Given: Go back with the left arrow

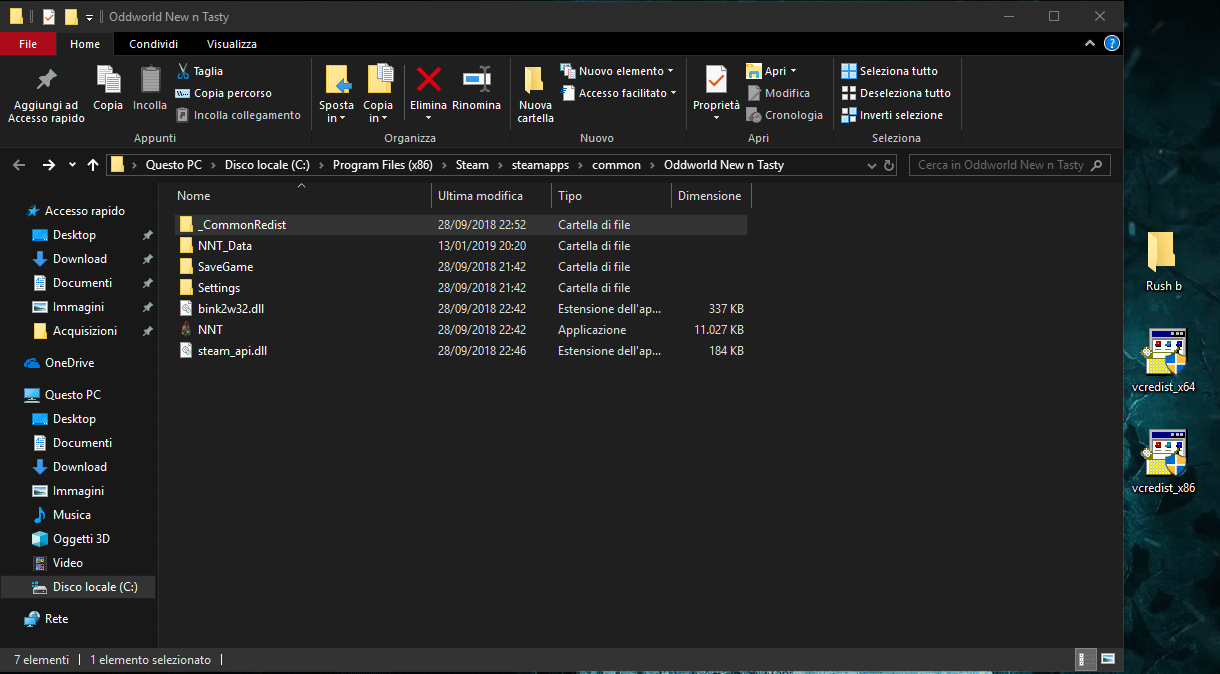Looking at the screenshot, I should pyautogui.click(x=20, y=165).
